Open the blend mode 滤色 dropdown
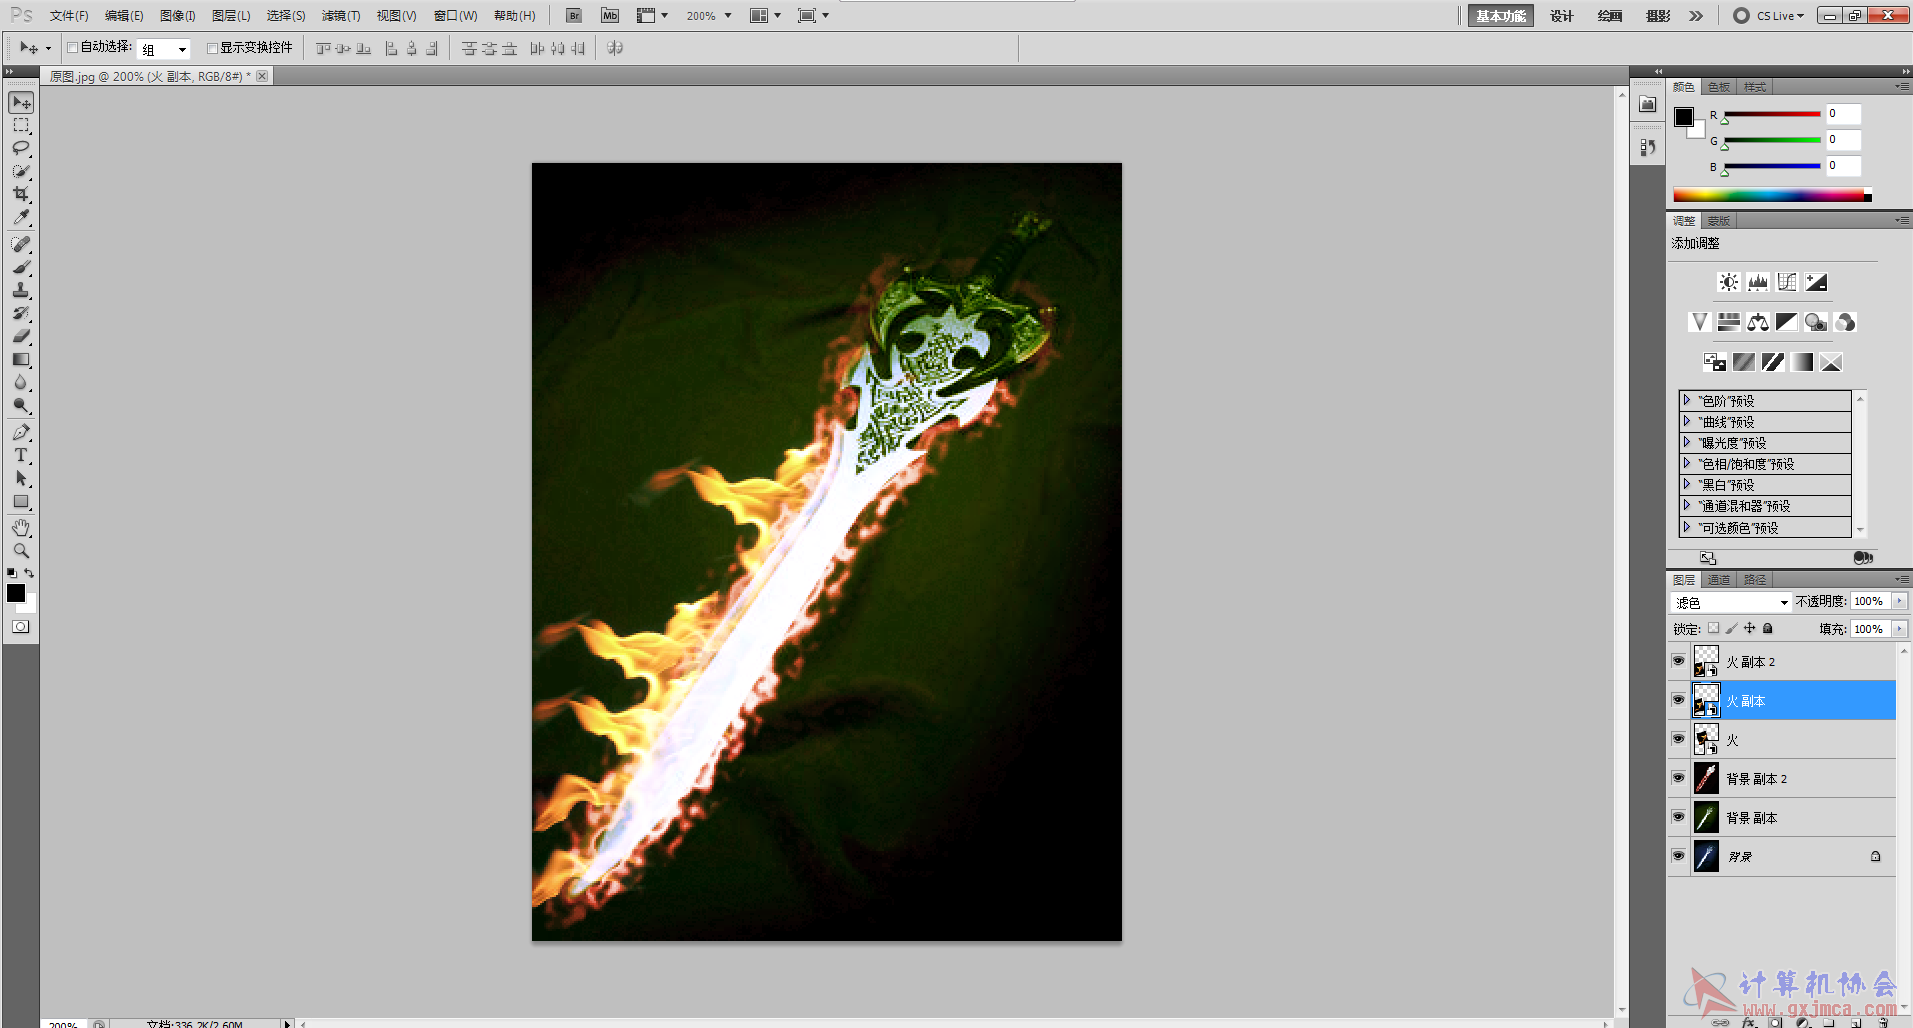Screen dimensions: 1913x1028 point(1731,602)
